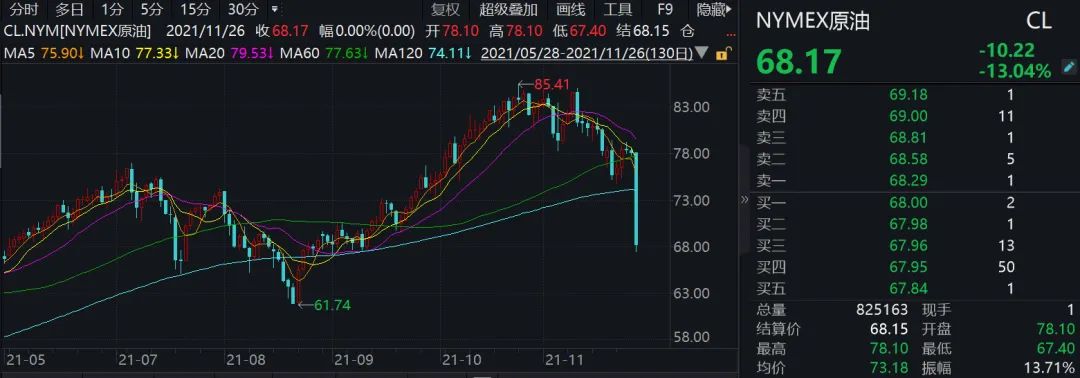Click the 复权 button
This screenshot has height=378, width=1080.
pyautogui.click(x=444, y=10)
